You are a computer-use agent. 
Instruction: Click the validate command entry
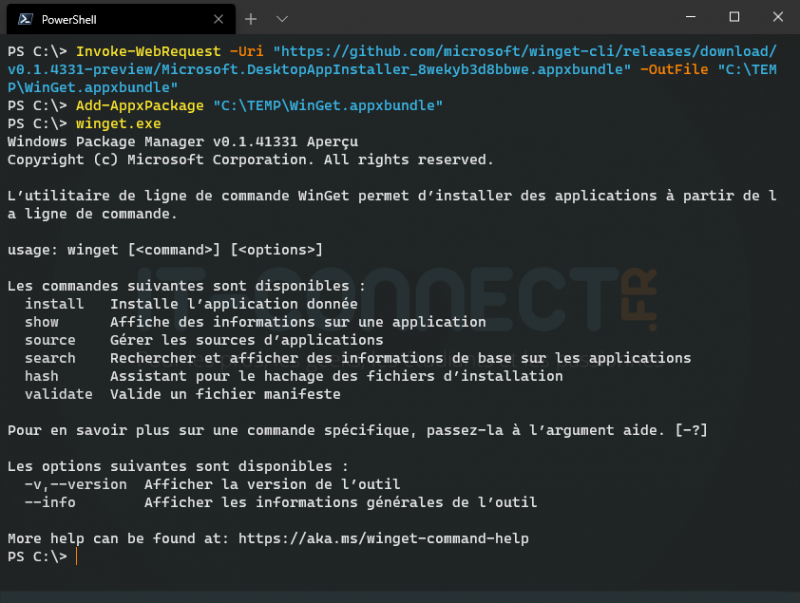click(x=58, y=394)
